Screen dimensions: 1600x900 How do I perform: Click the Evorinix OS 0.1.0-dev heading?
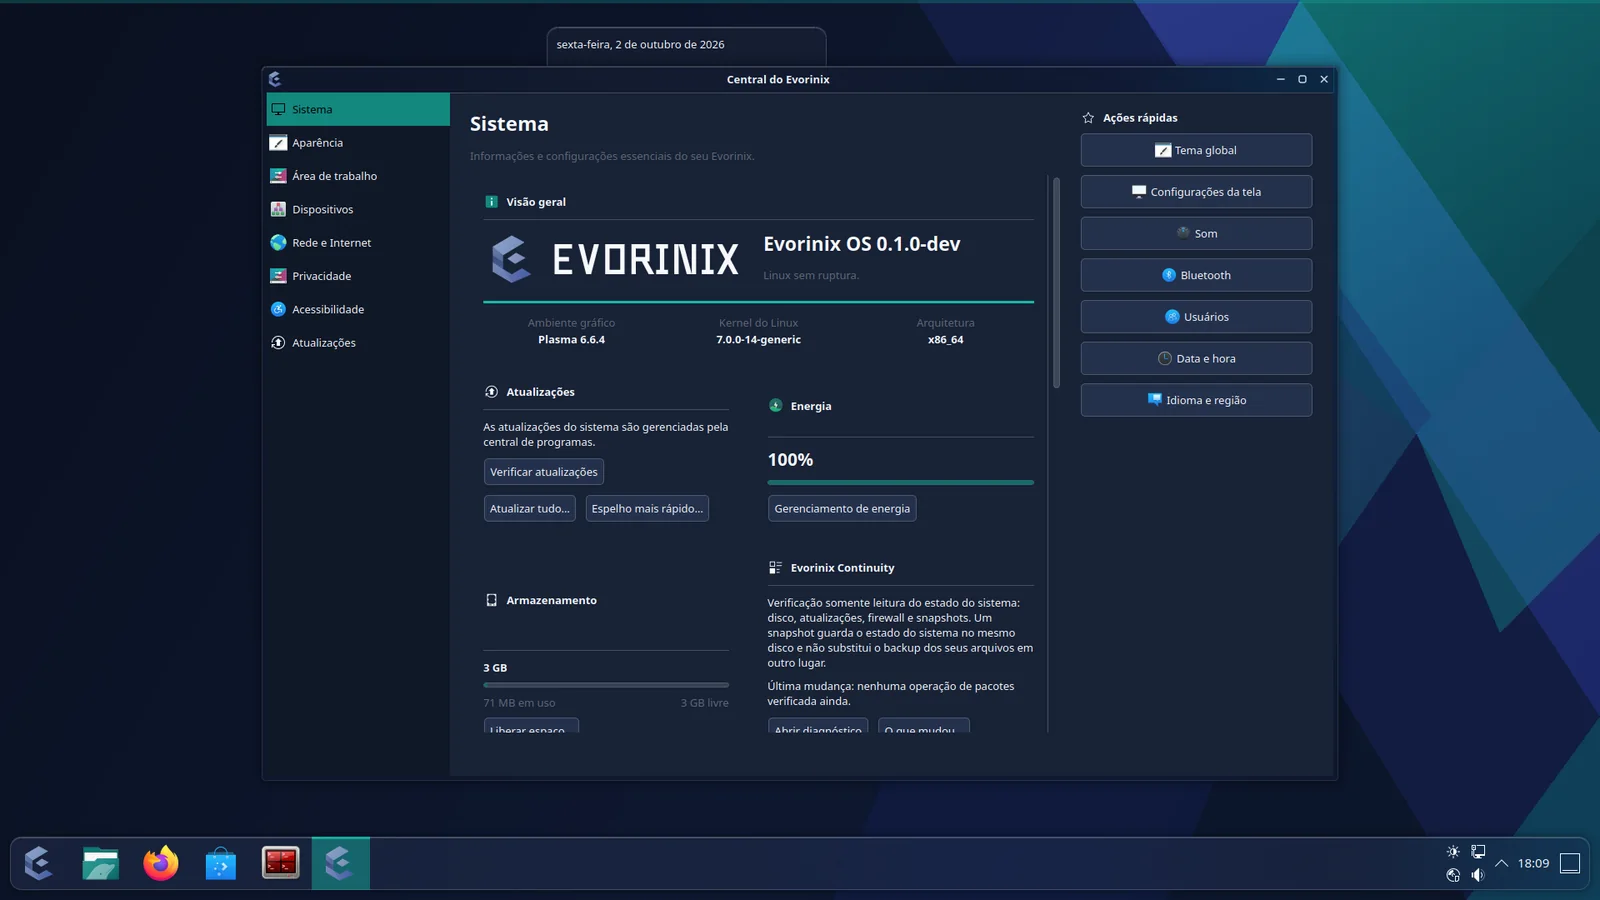[862, 244]
